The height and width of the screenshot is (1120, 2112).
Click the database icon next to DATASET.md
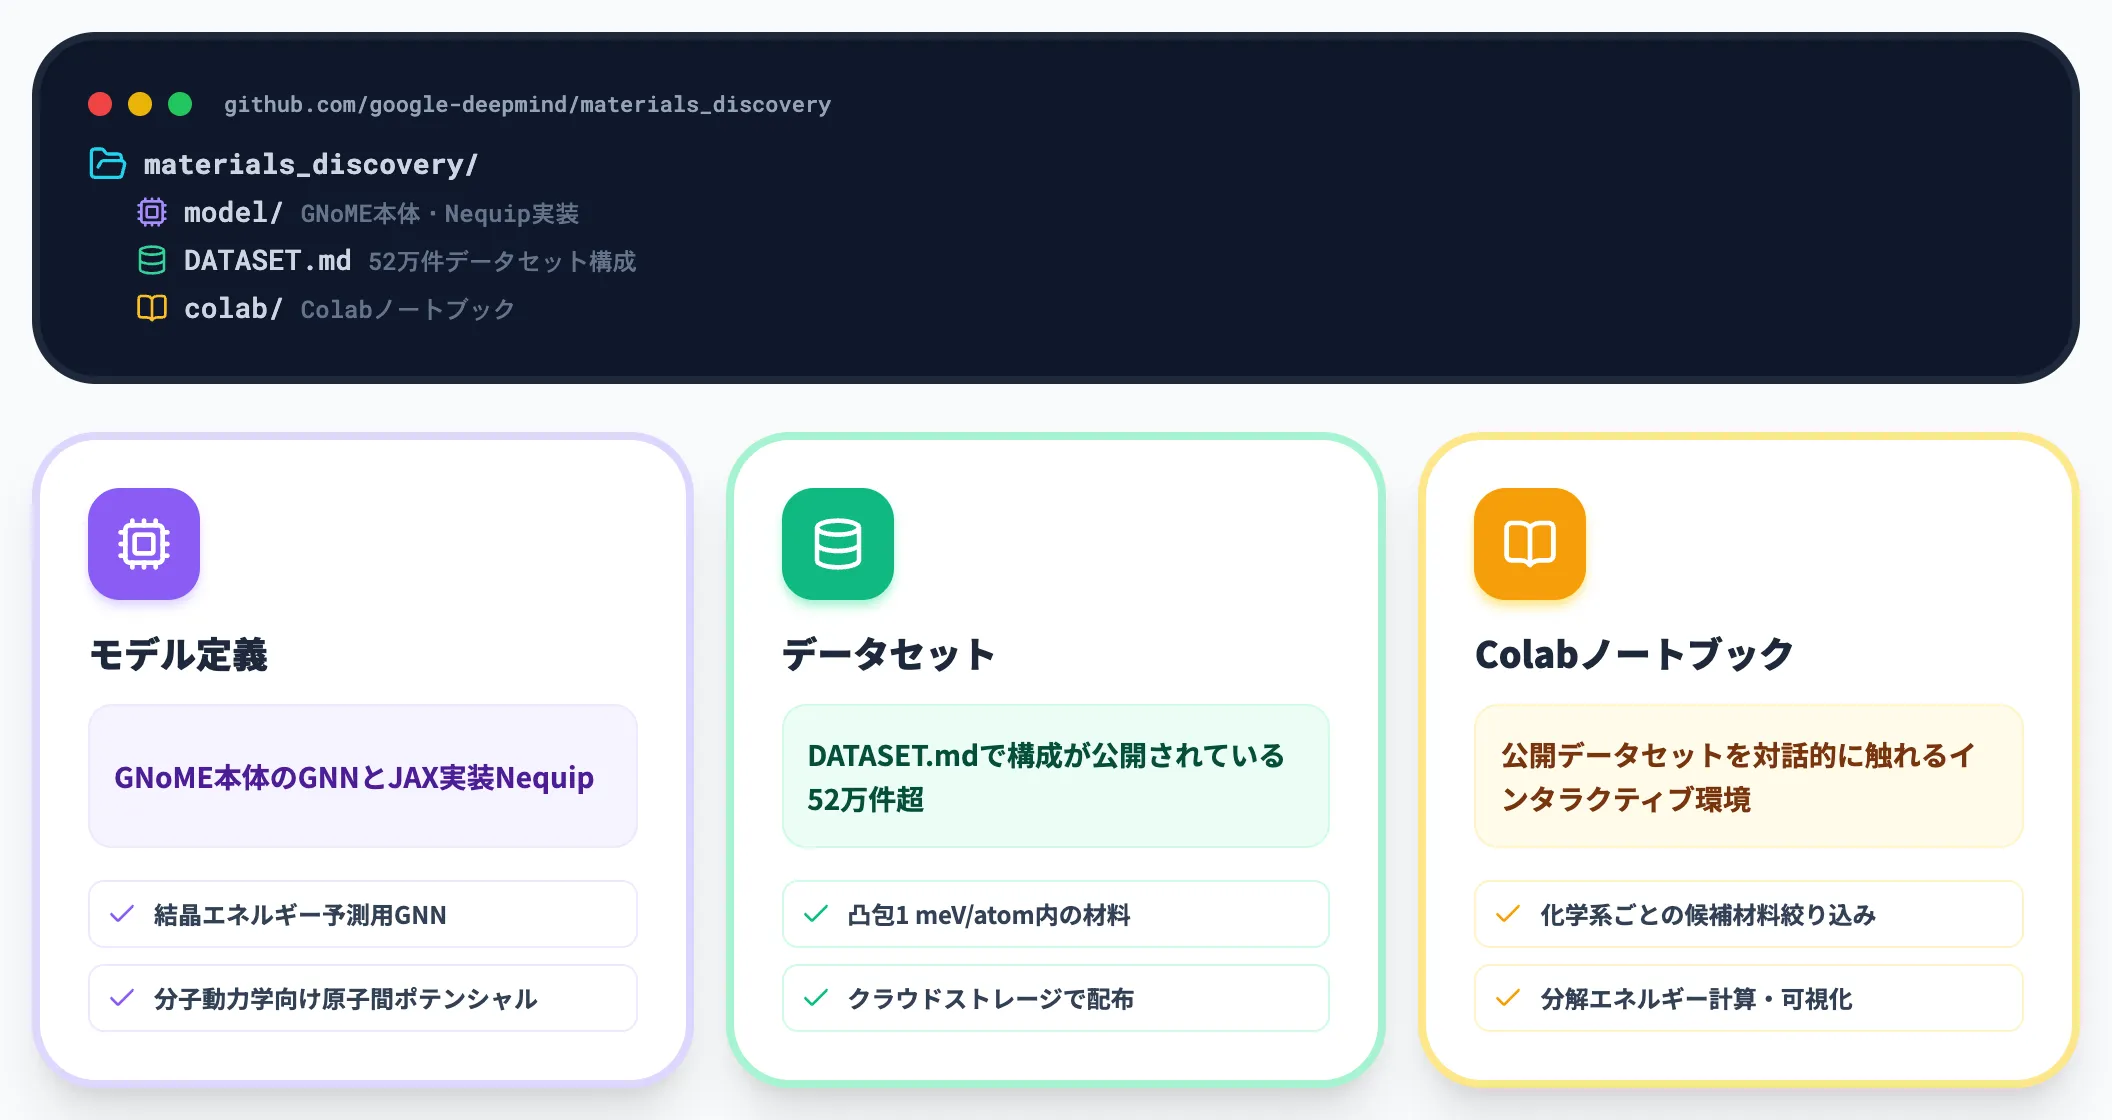[152, 260]
